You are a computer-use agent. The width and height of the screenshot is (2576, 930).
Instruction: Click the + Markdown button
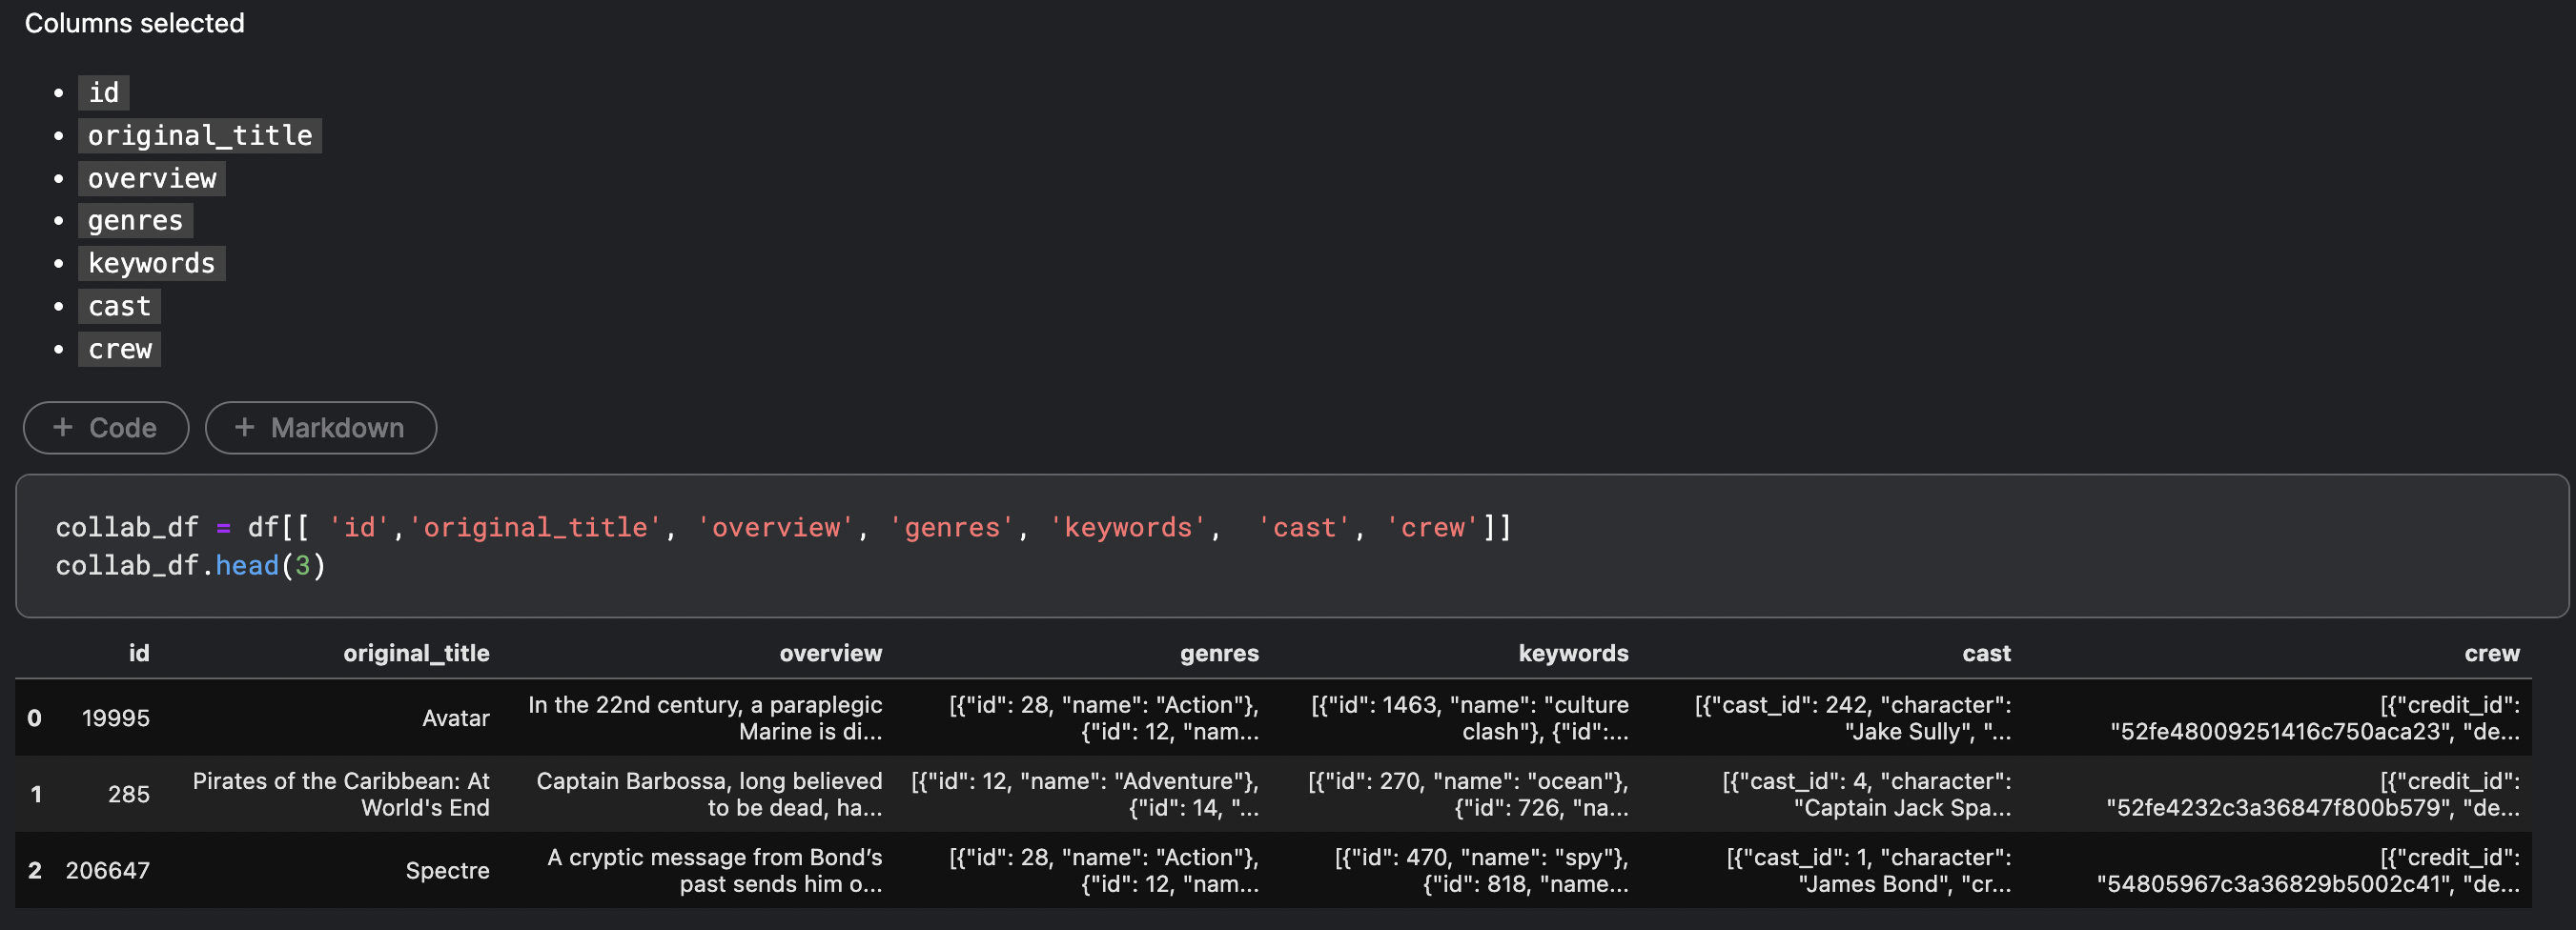point(321,428)
